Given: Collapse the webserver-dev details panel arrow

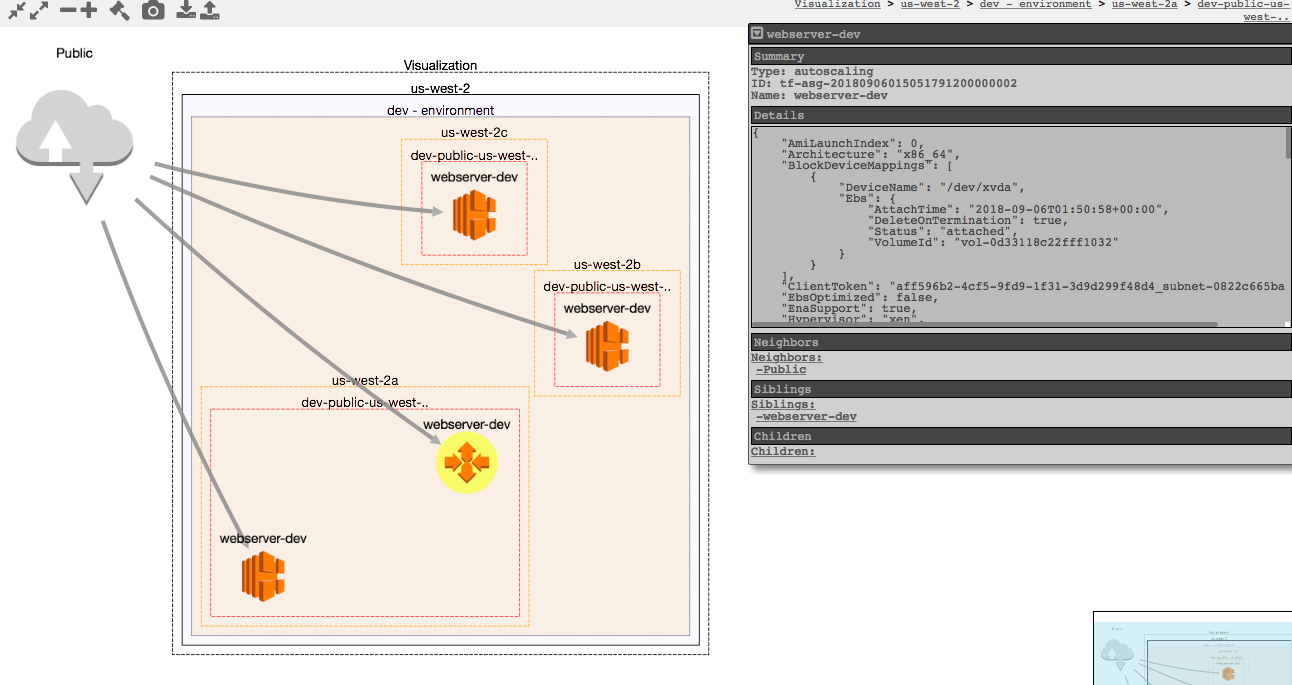Looking at the screenshot, I should pos(757,34).
